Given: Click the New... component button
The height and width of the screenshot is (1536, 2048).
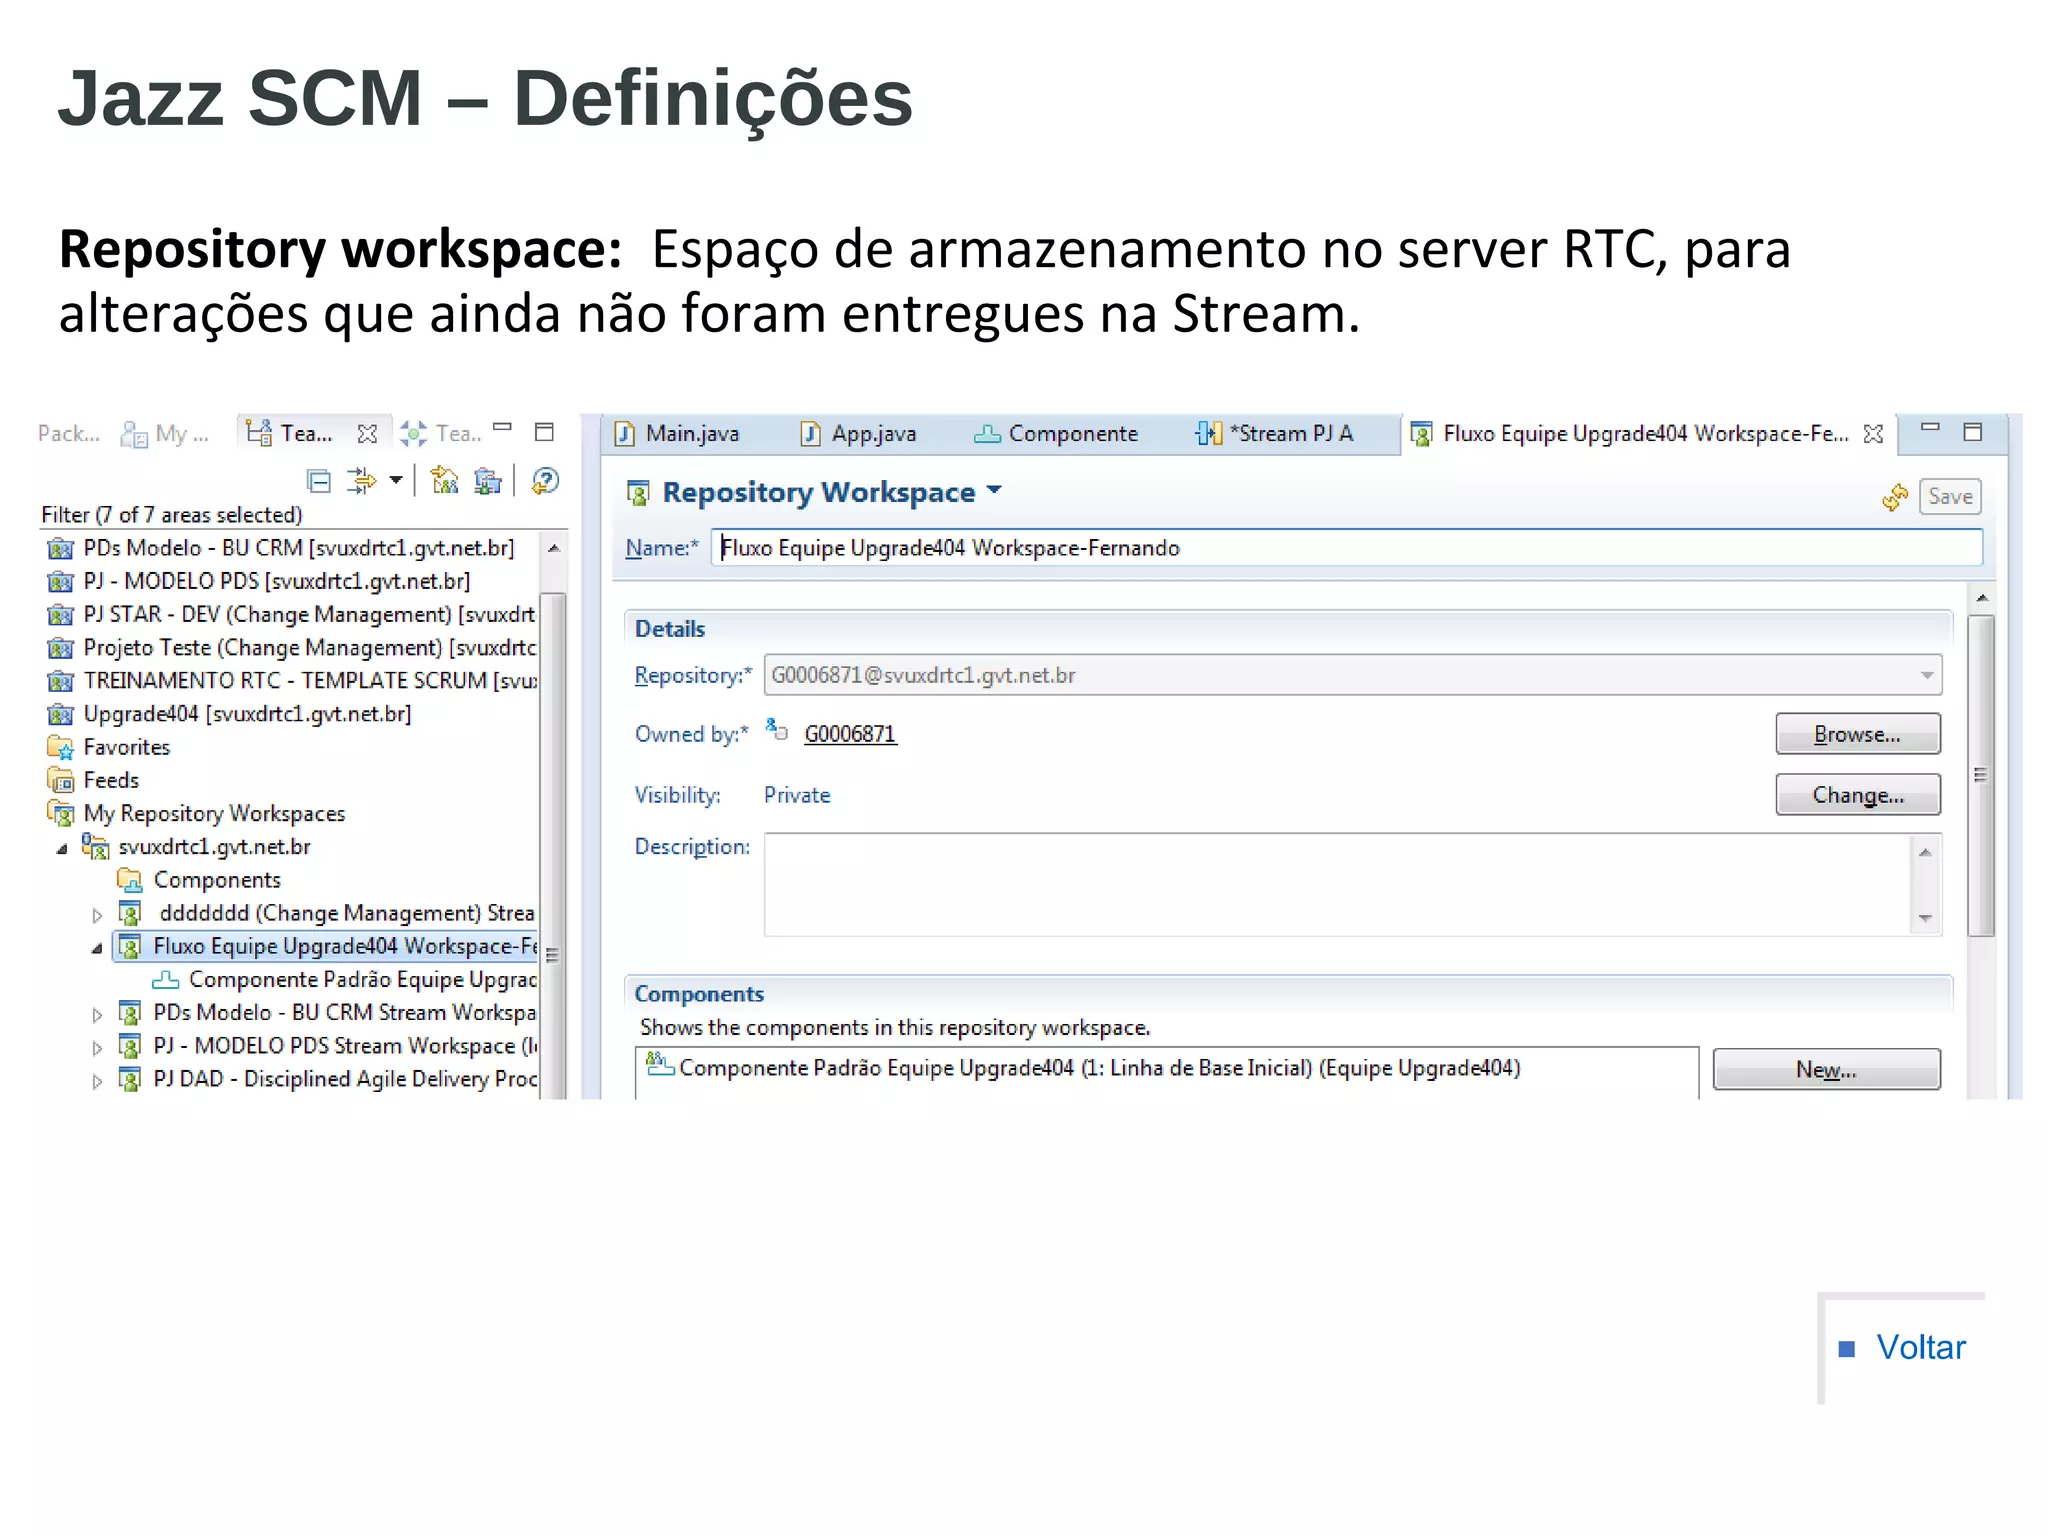Looking at the screenshot, I should [1826, 1069].
